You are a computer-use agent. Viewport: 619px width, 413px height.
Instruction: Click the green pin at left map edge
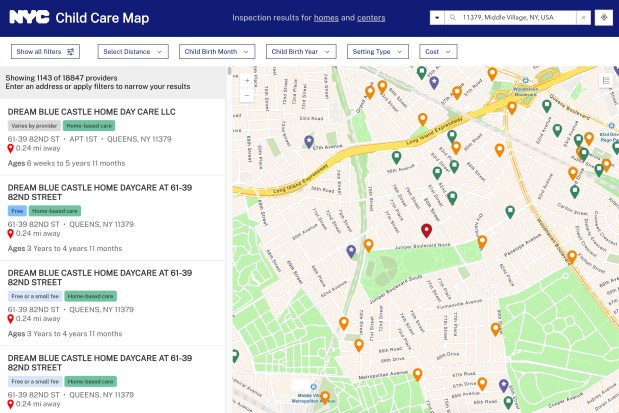coord(235,356)
